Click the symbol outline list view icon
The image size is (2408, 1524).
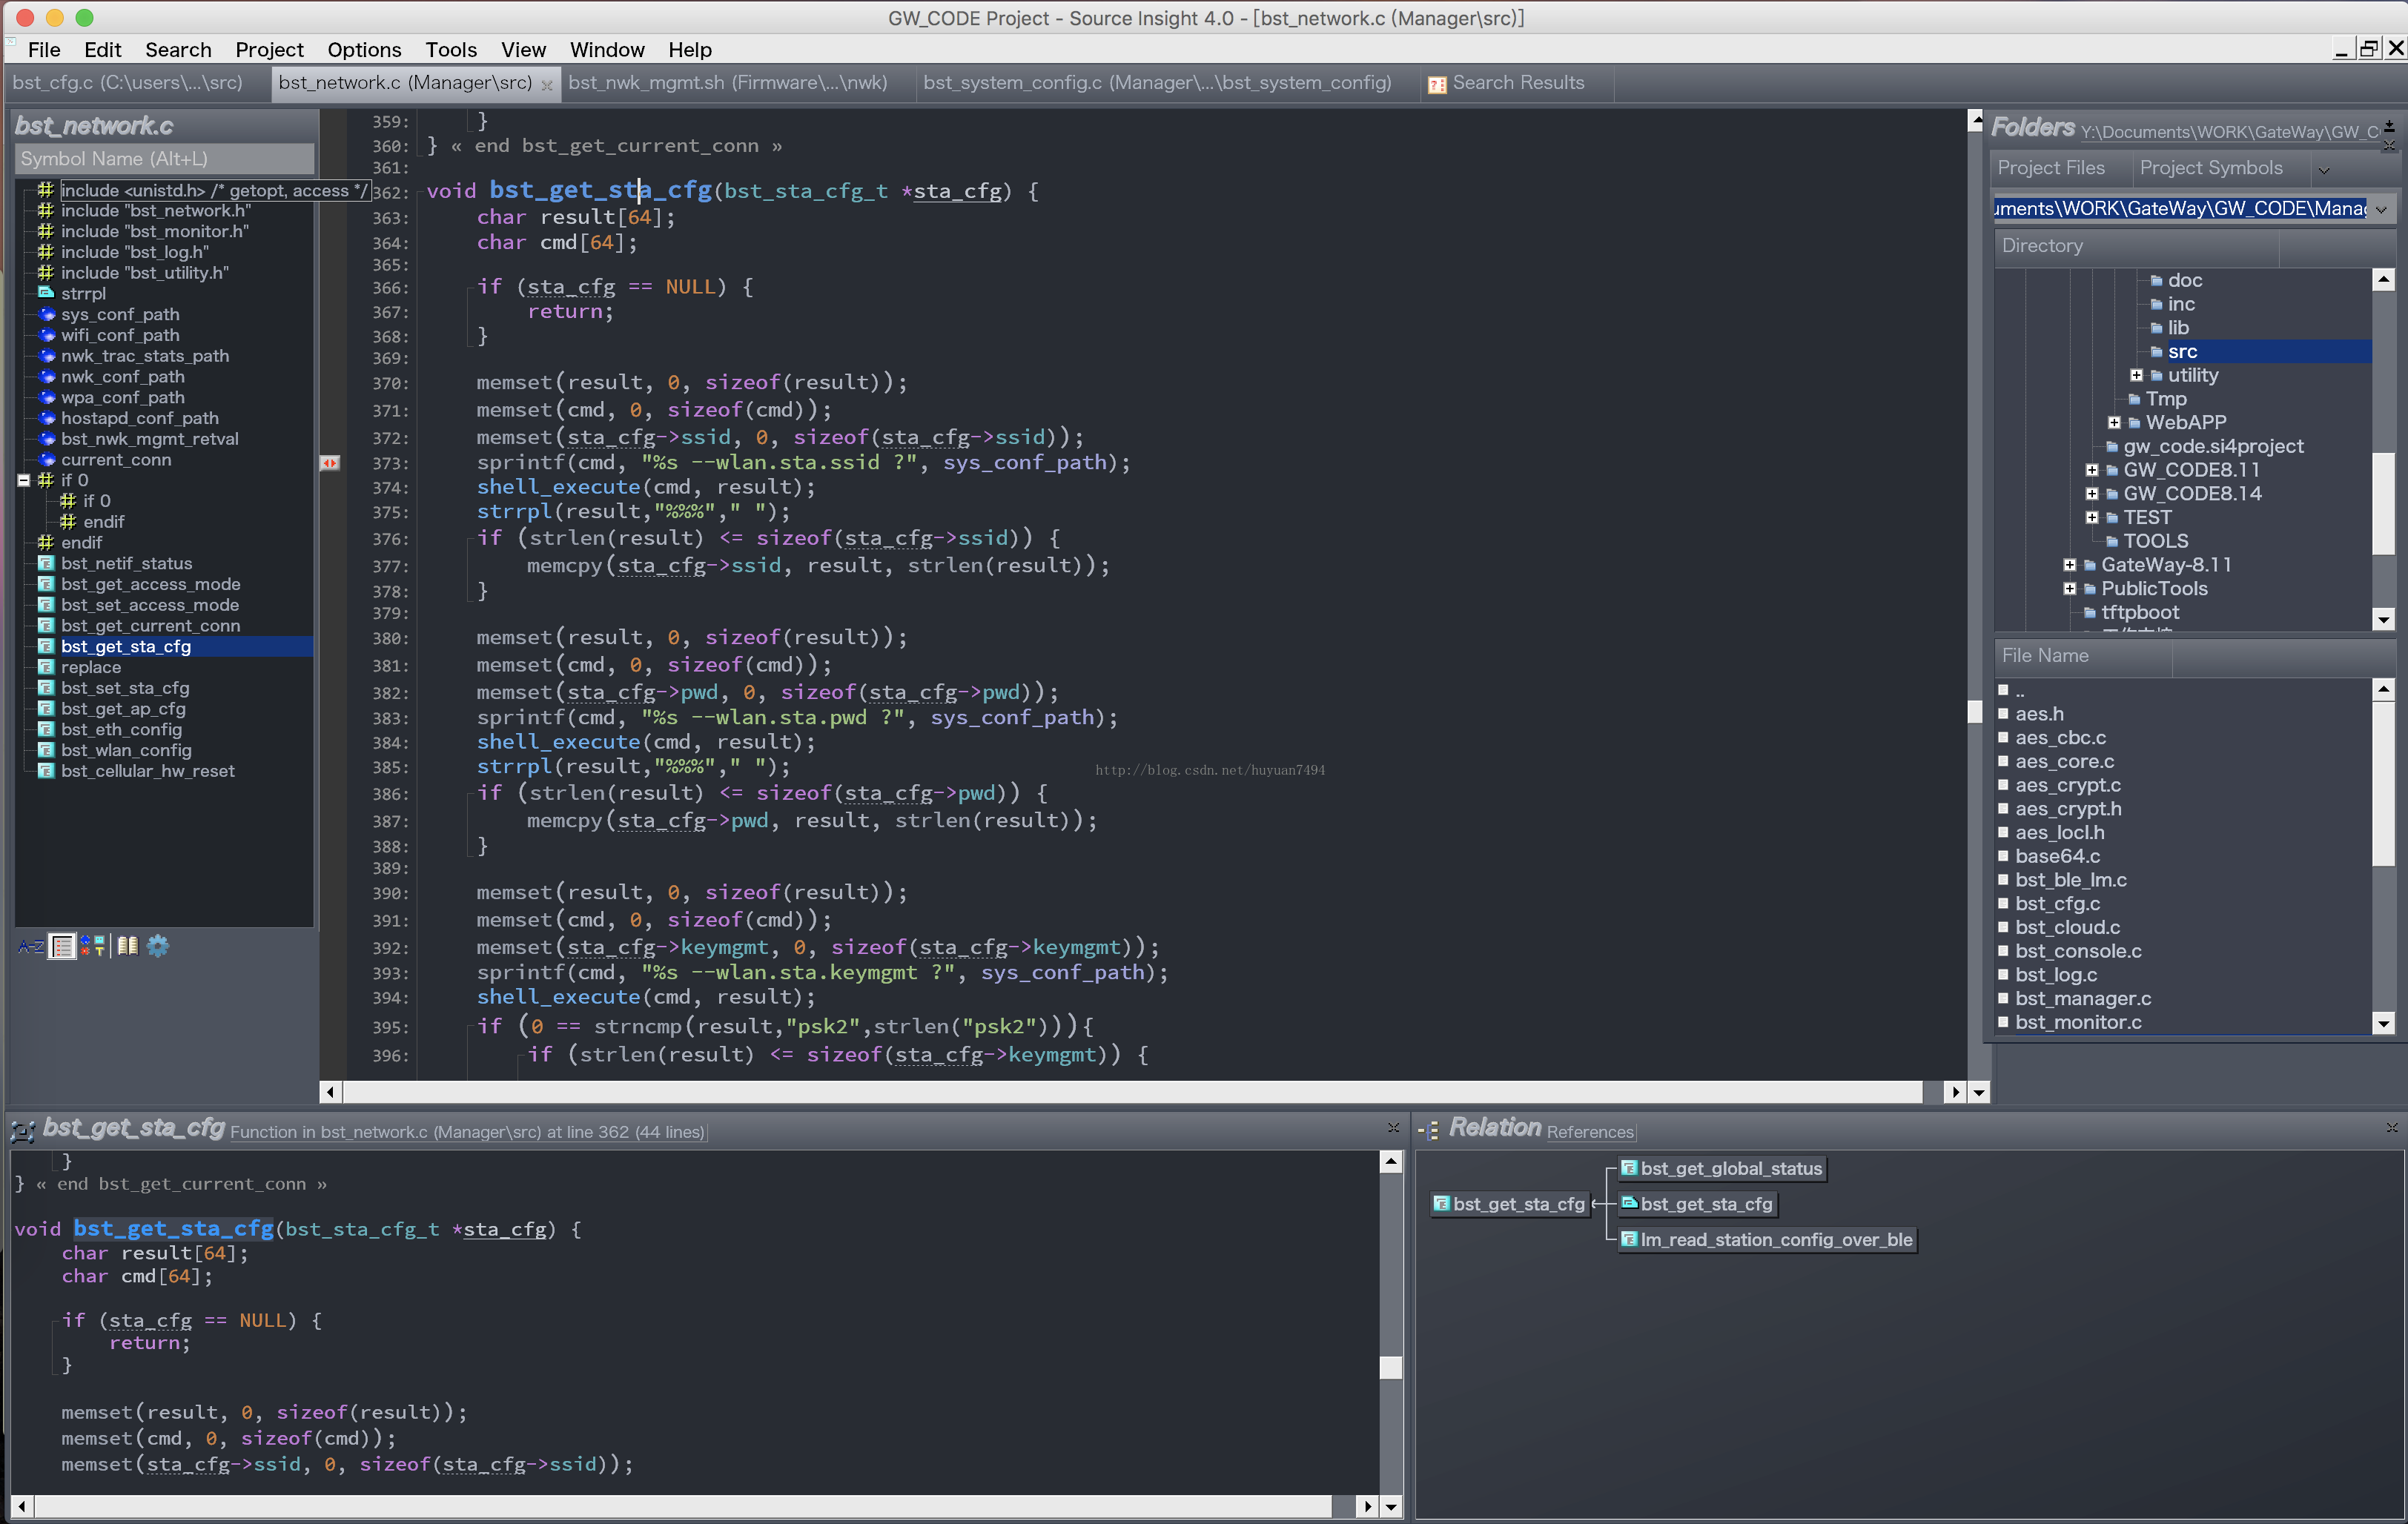pos(62,946)
